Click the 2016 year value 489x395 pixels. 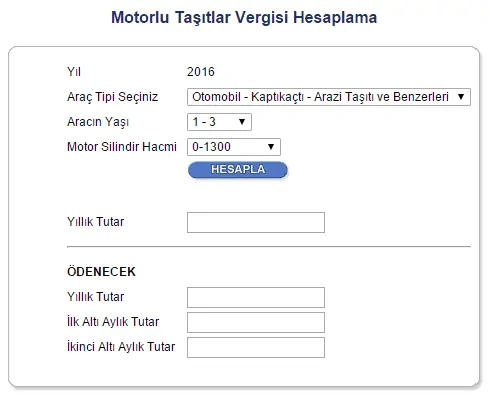[201, 72]
